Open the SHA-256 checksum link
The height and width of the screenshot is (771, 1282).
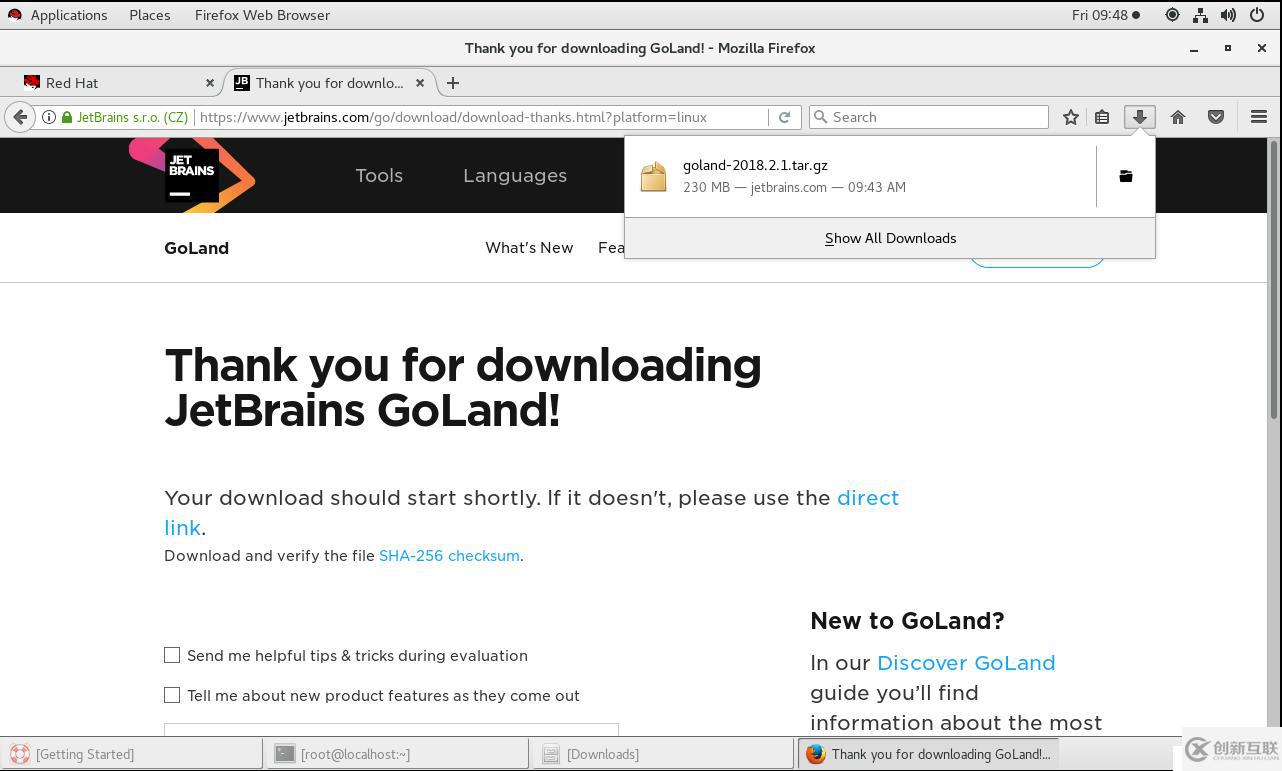[x=449, y=556]
